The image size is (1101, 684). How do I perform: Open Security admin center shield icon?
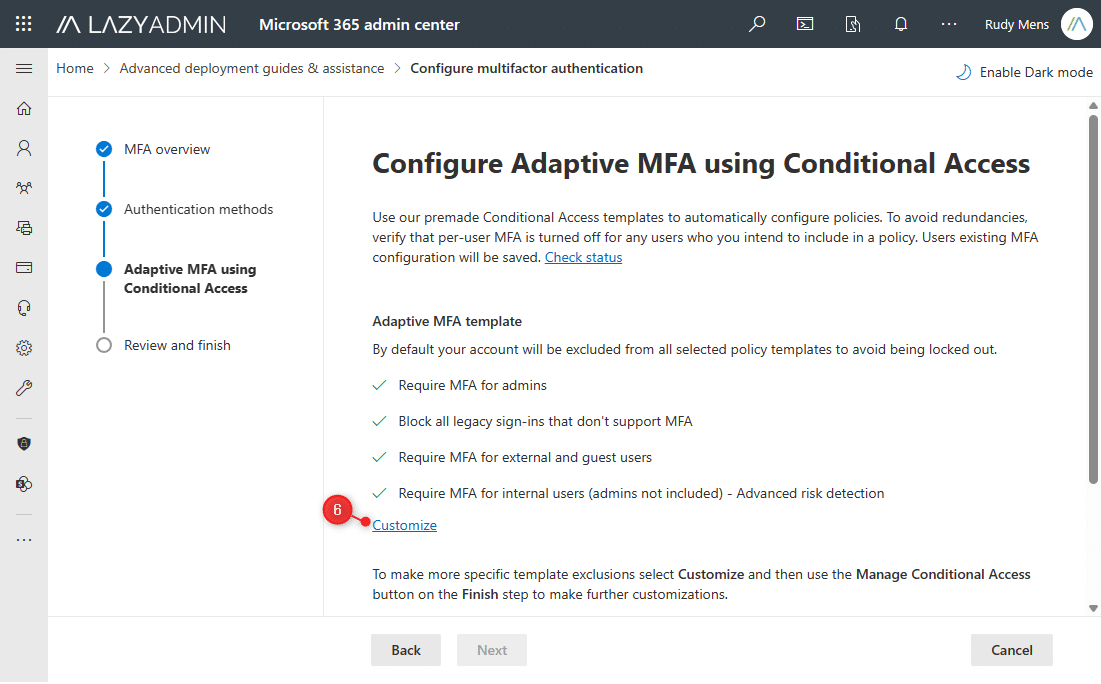click(24, 443)
